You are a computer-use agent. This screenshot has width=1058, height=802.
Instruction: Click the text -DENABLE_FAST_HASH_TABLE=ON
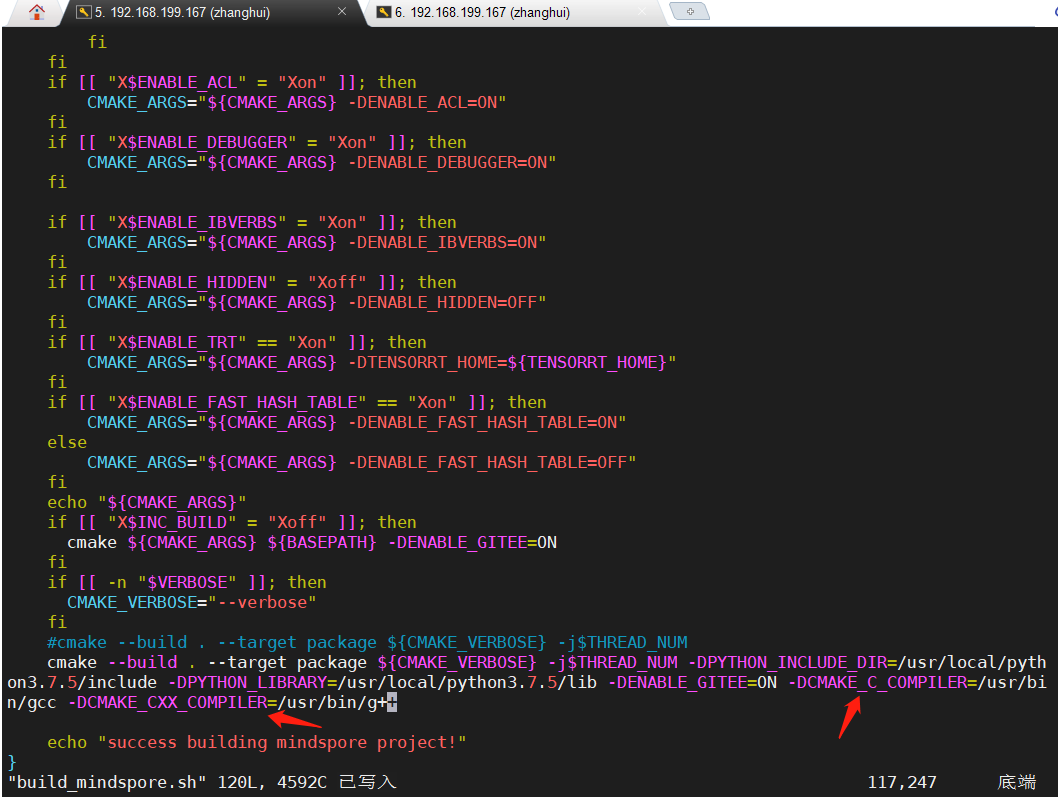click(482, 422)
